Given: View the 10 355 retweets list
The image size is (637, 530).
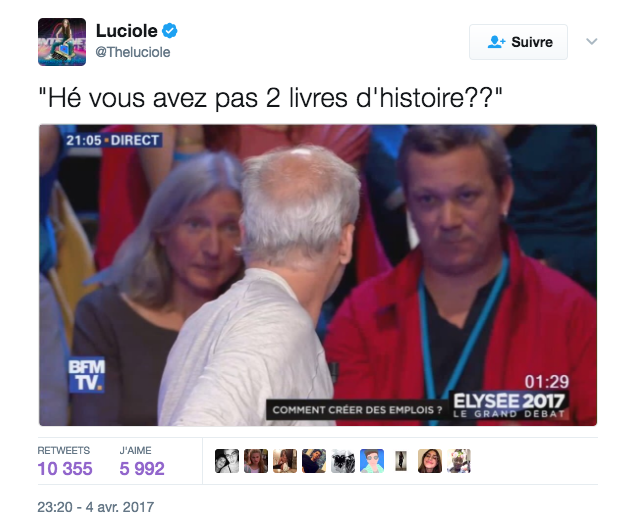Looking at the screenshot, I should (x=65, y=461).
